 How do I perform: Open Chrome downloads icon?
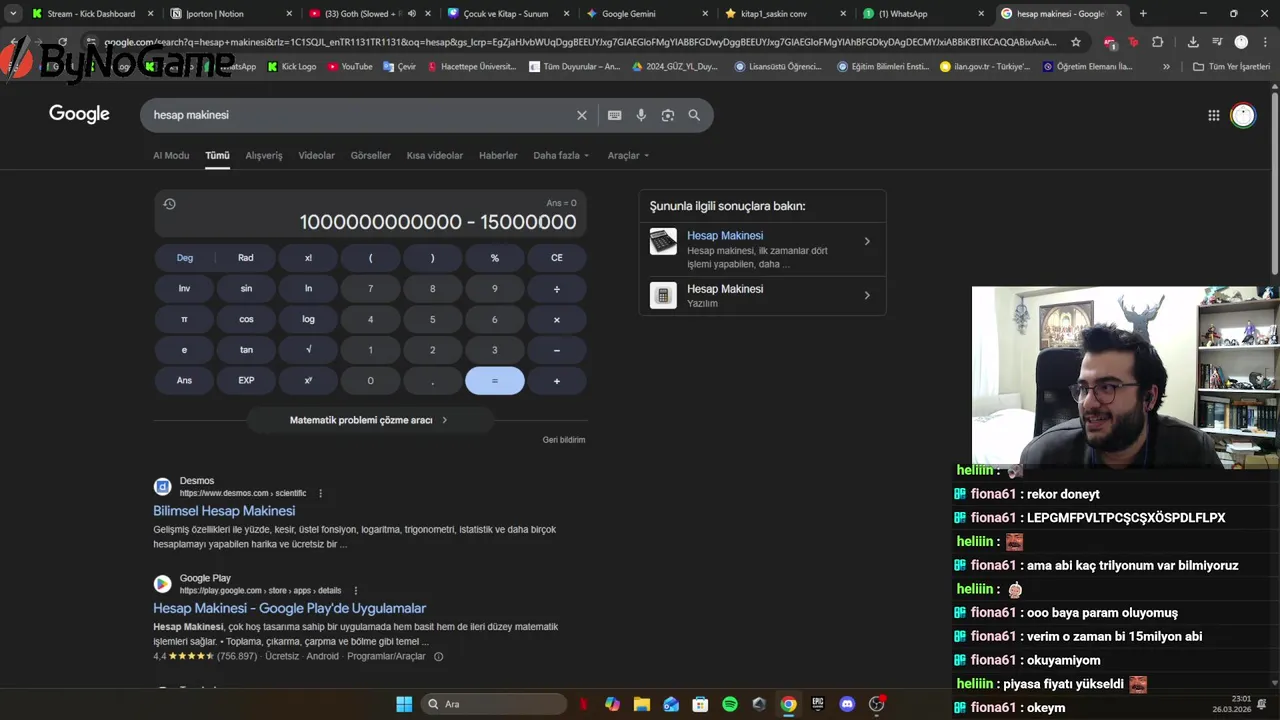(1193, 42)
